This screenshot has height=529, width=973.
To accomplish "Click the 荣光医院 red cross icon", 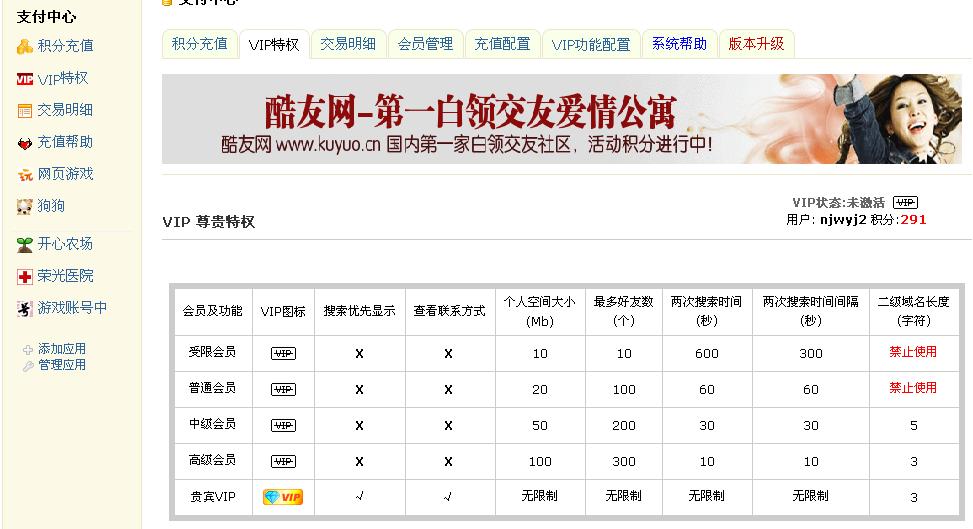I will (25, 277).
